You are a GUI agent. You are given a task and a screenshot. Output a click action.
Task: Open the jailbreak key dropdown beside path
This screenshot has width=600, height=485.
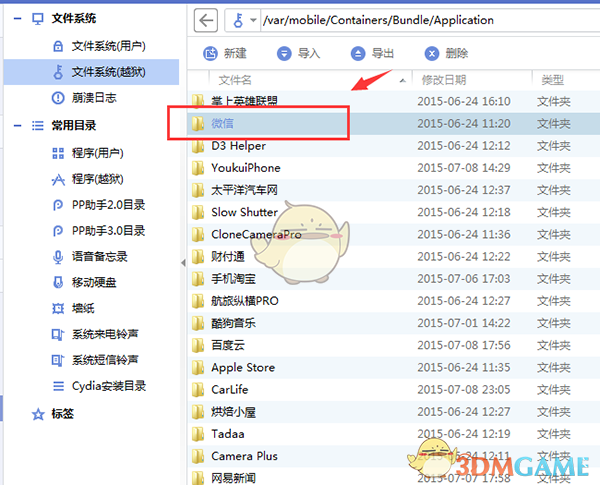(x=253, y=20)
